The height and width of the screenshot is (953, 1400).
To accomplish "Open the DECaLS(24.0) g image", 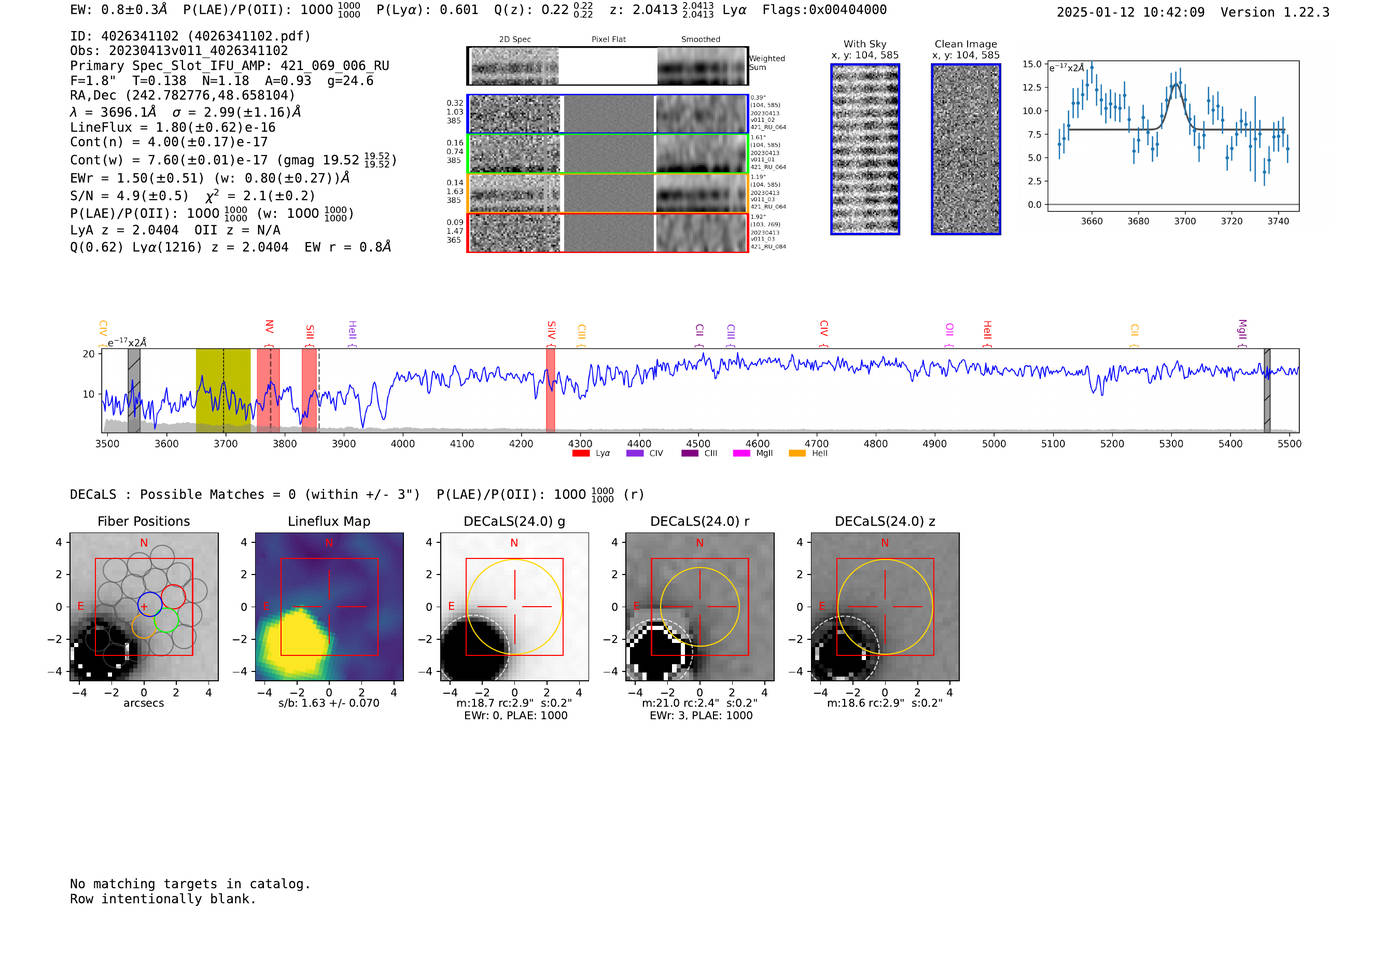I will pos(515,606).
